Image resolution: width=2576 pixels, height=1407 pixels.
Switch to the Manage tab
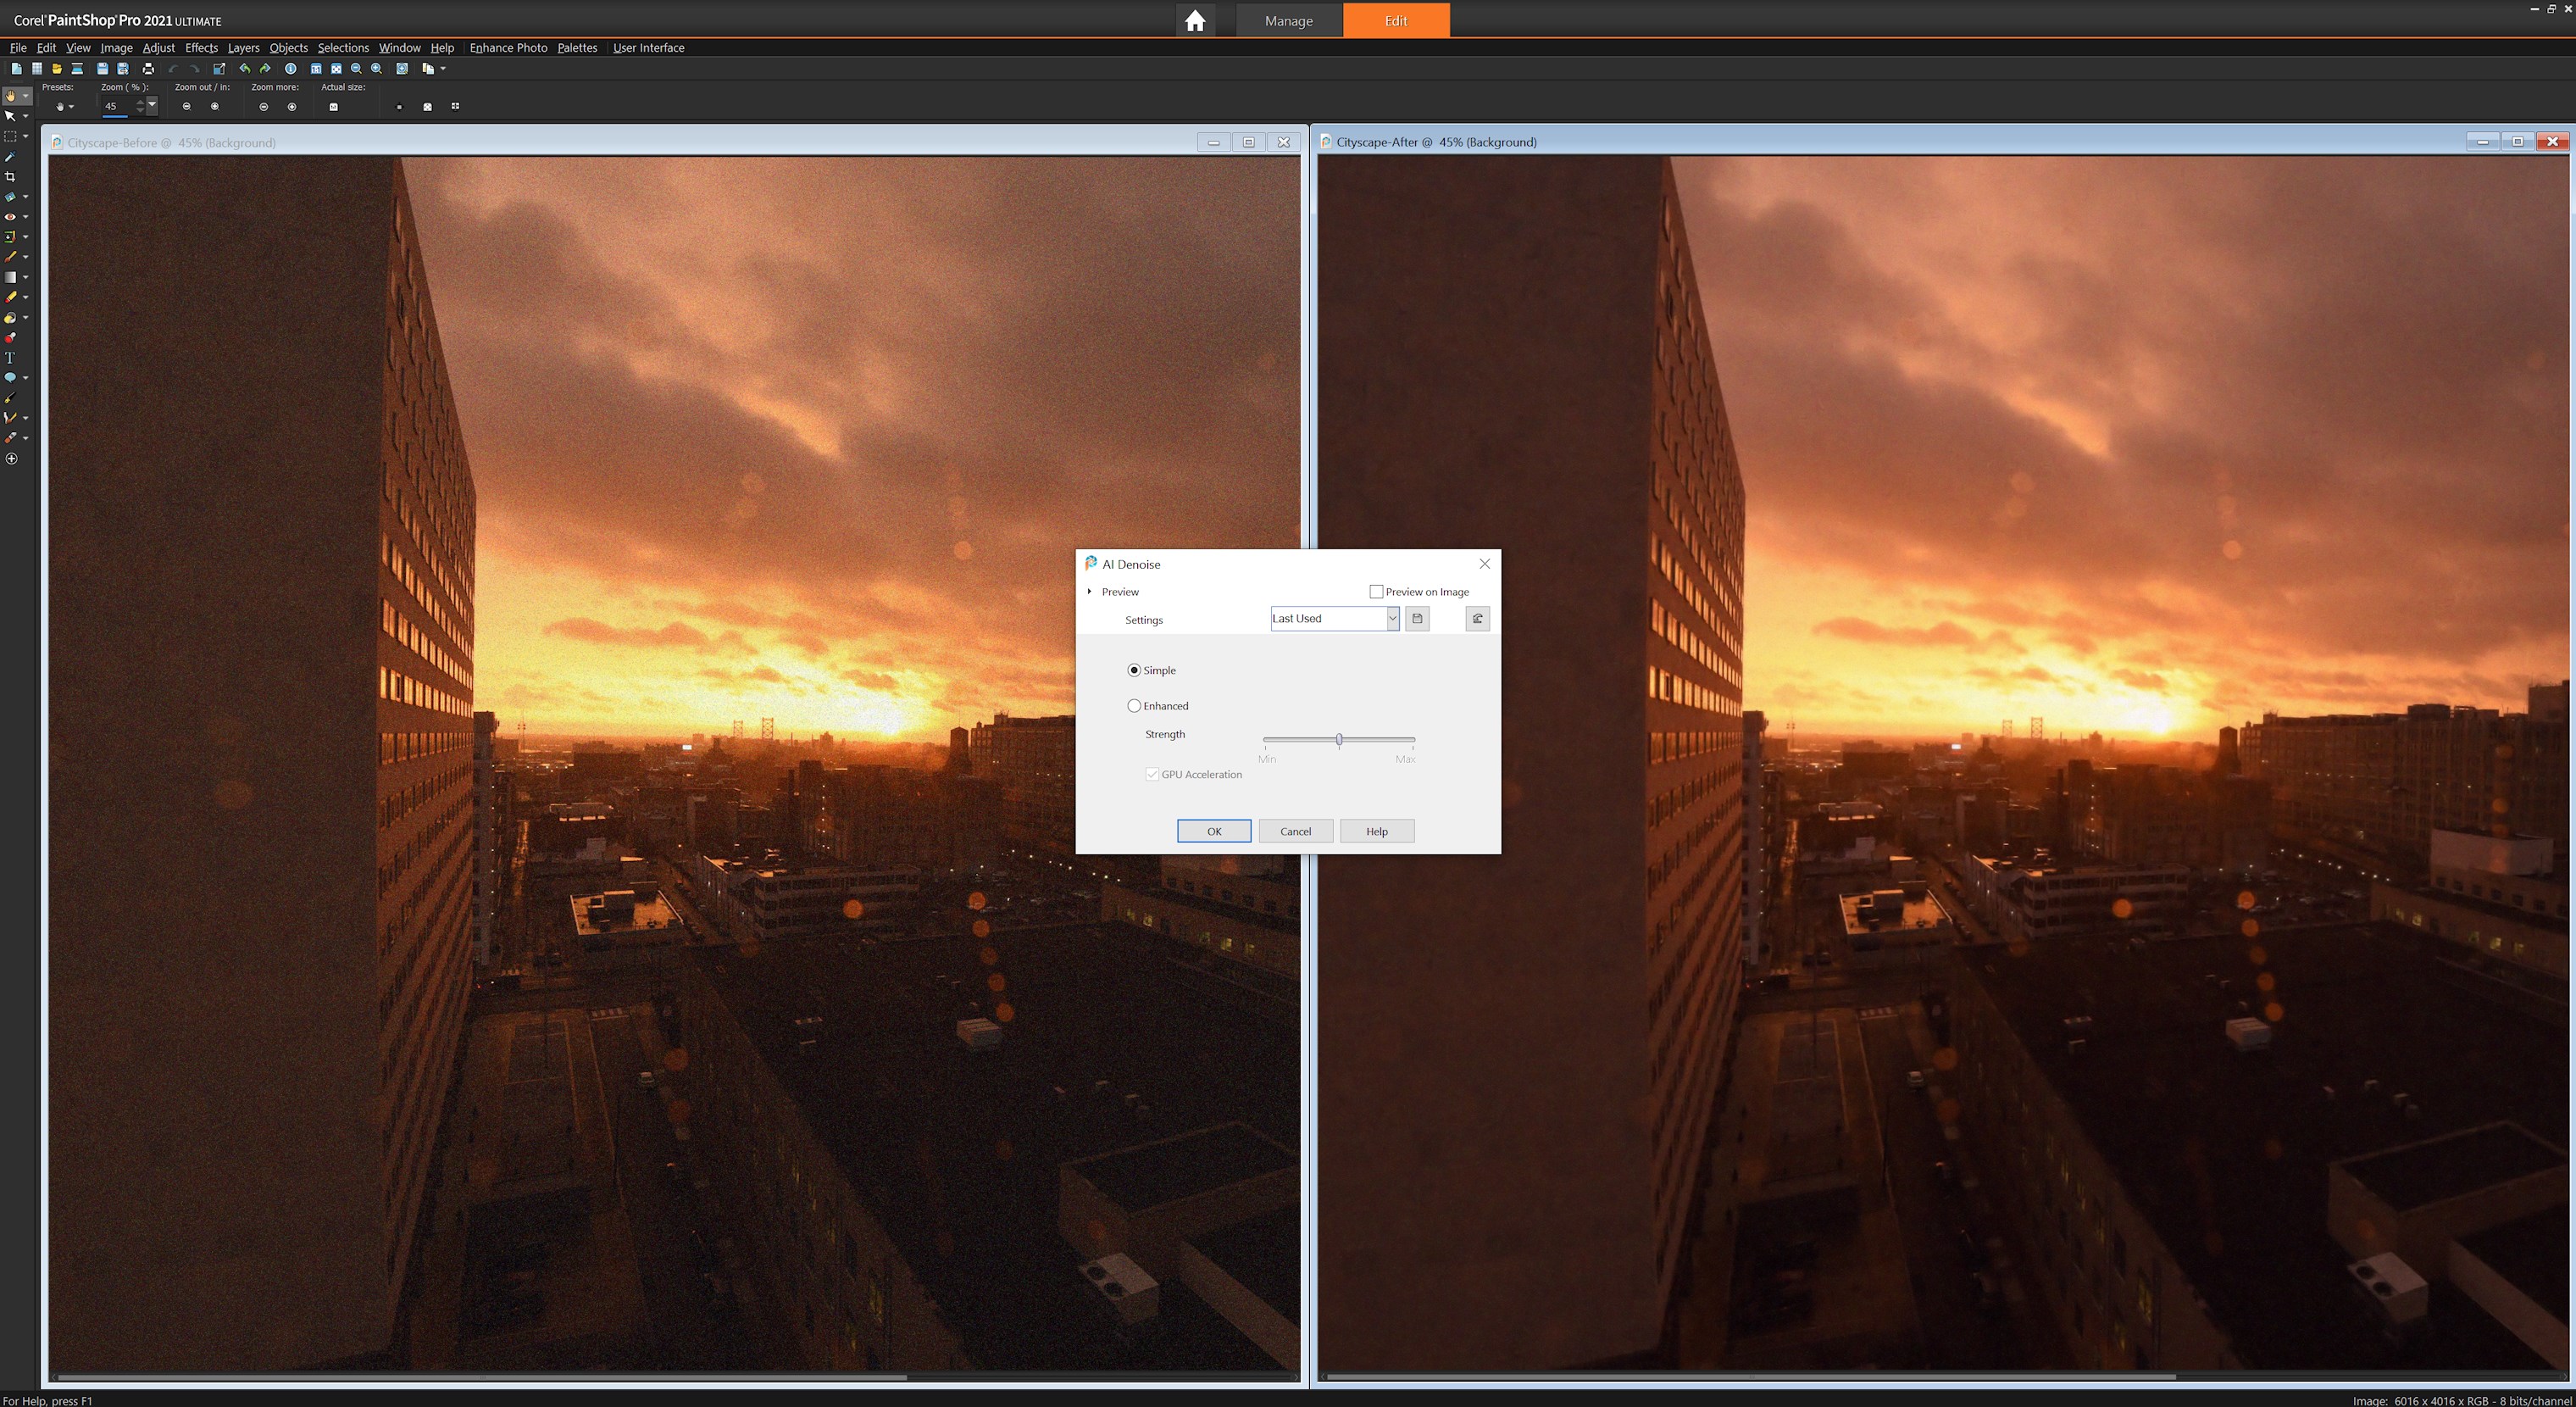1288,21
